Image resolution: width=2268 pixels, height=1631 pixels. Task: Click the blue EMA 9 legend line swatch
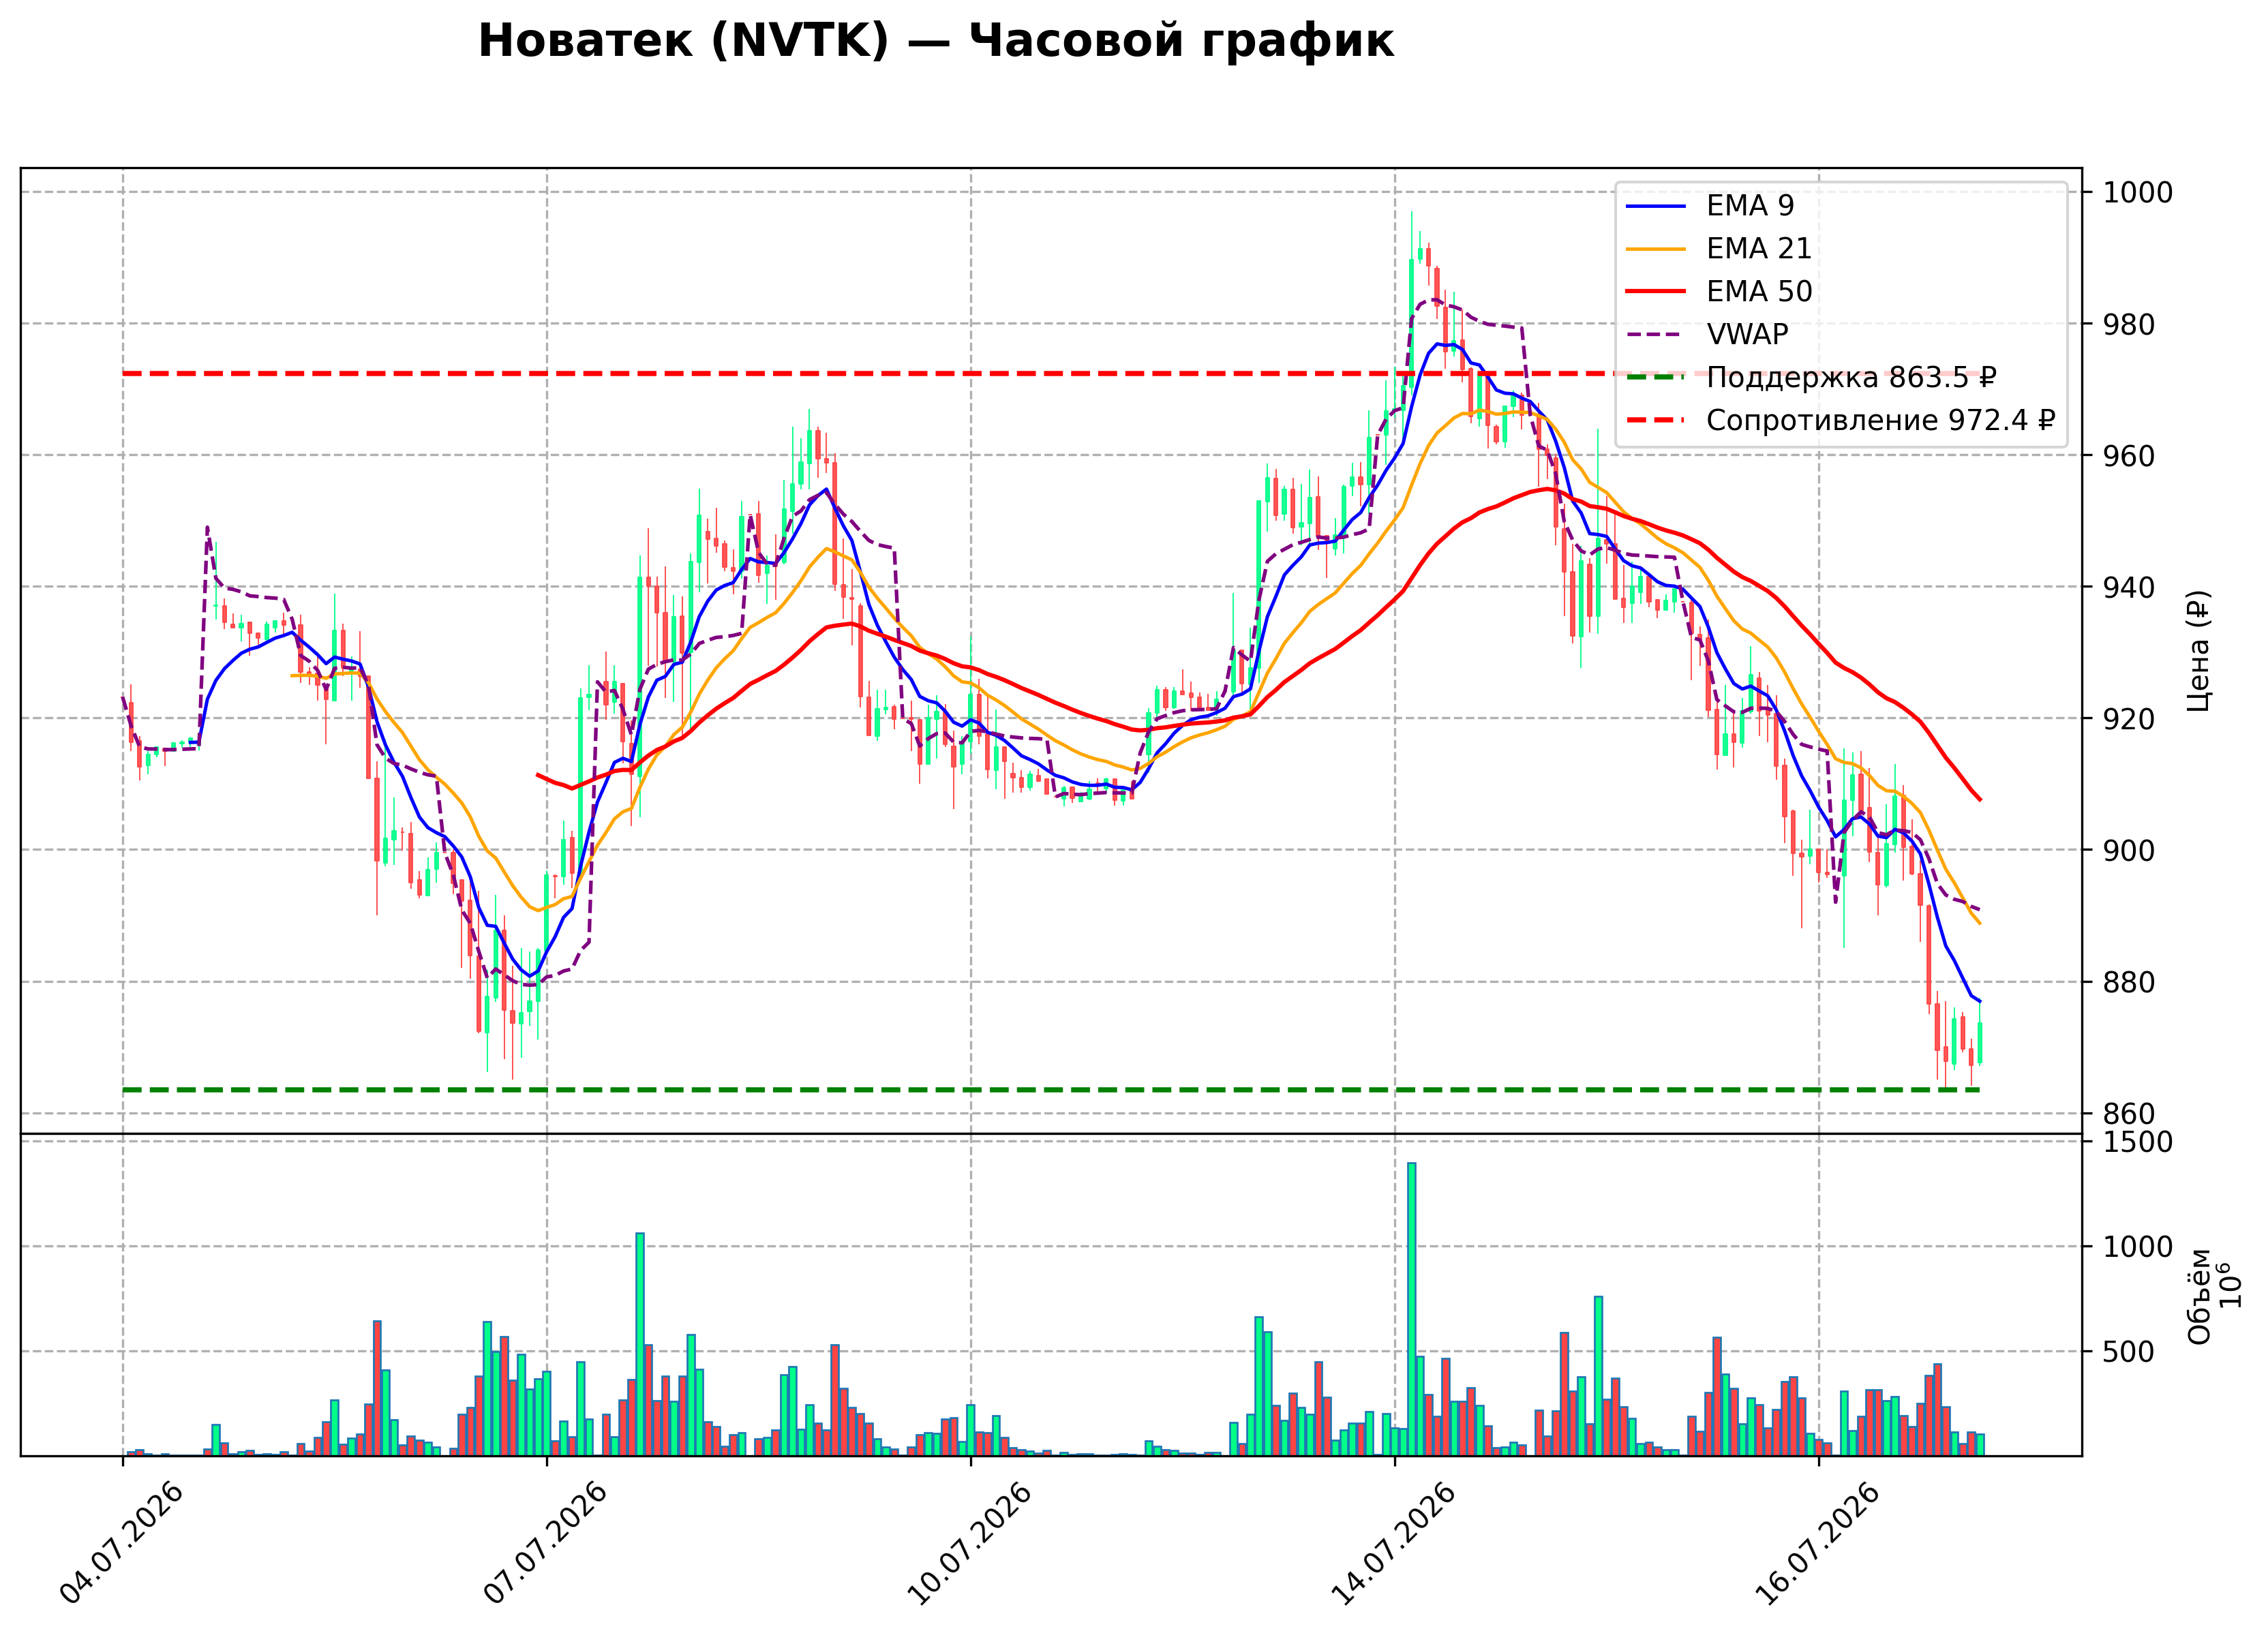(1656, 207)
